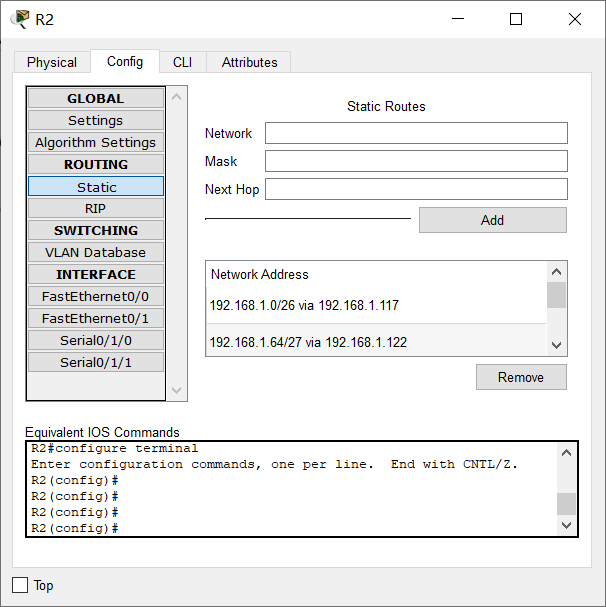The image size is (606, 607).
Task: Toggle the Top checkbox
Action: [20, 585]
